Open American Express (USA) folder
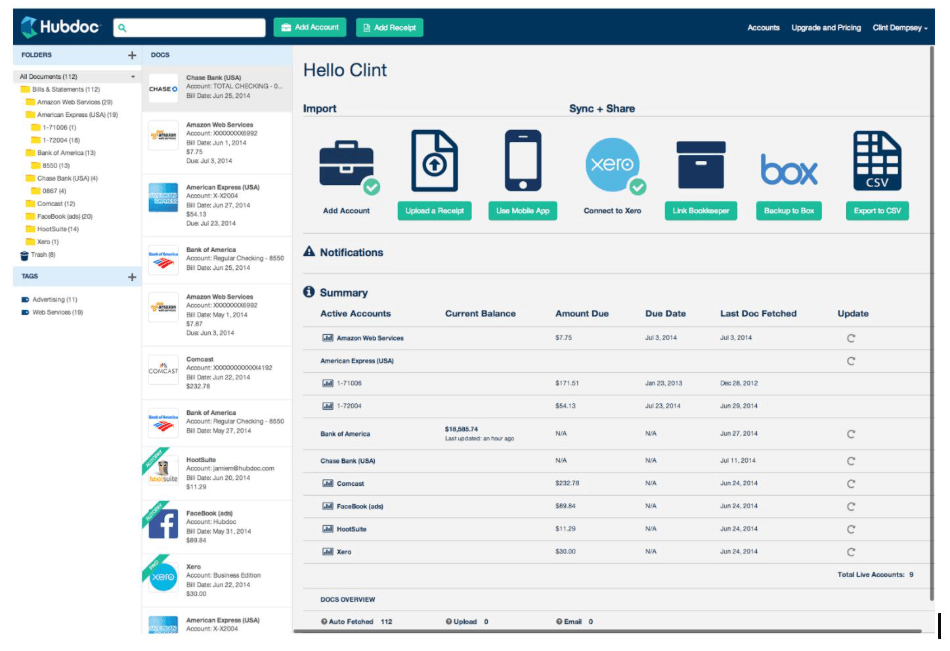 click(71, 115)
